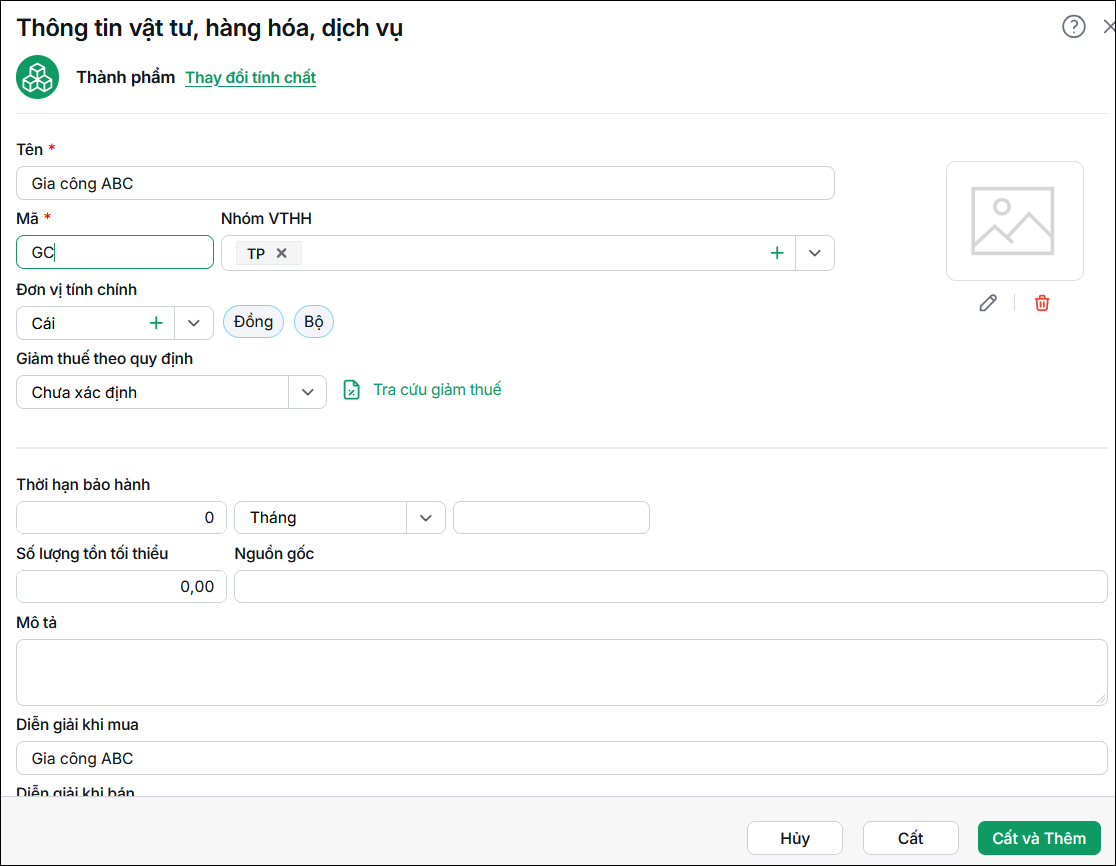The width and height of the screenshot is (1116, 866).
Task: Click the green Thành phẩm cubes icon
Action: pyautogui.click(x=37, y=77)
